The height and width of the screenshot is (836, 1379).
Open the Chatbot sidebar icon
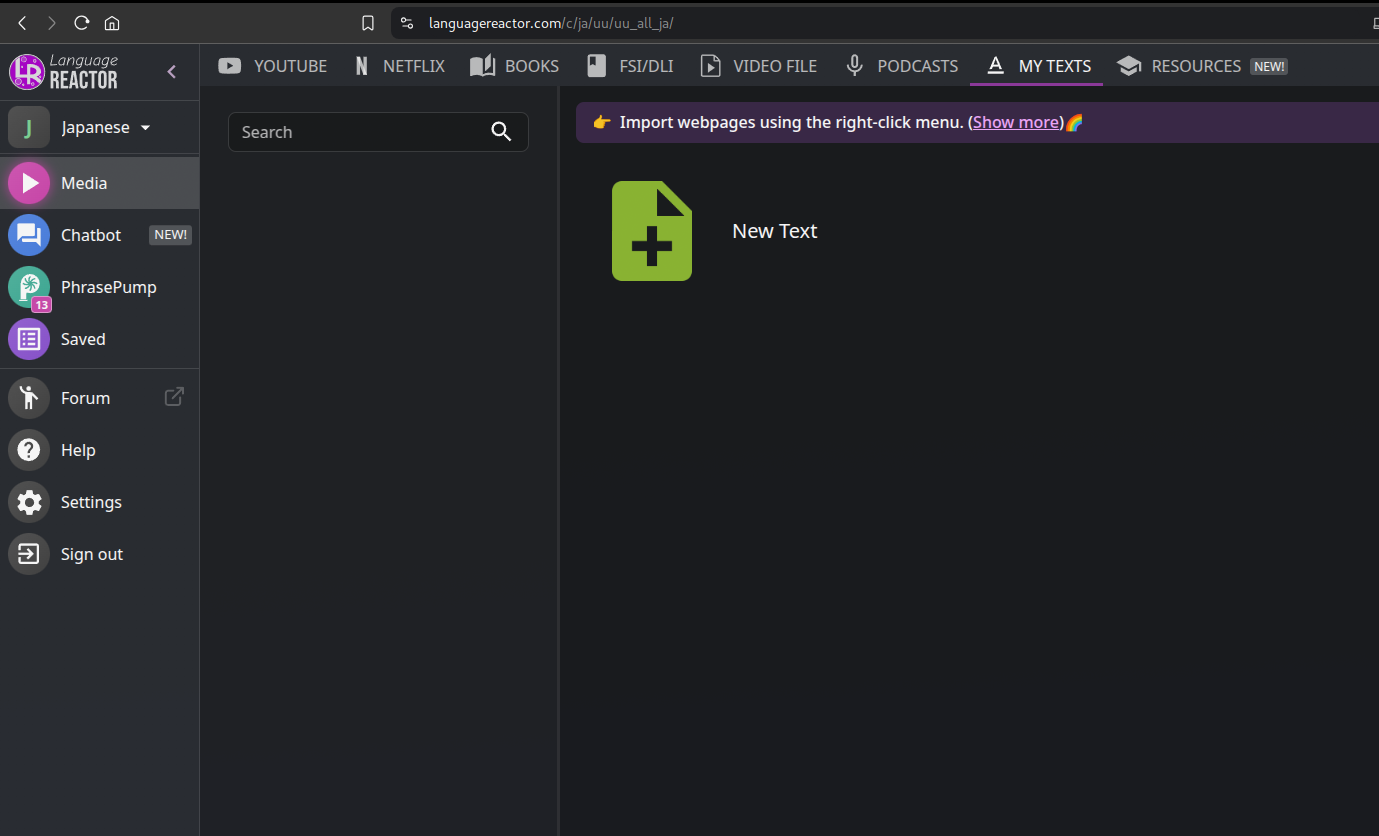pyautogui.click(x=29, y=235)
